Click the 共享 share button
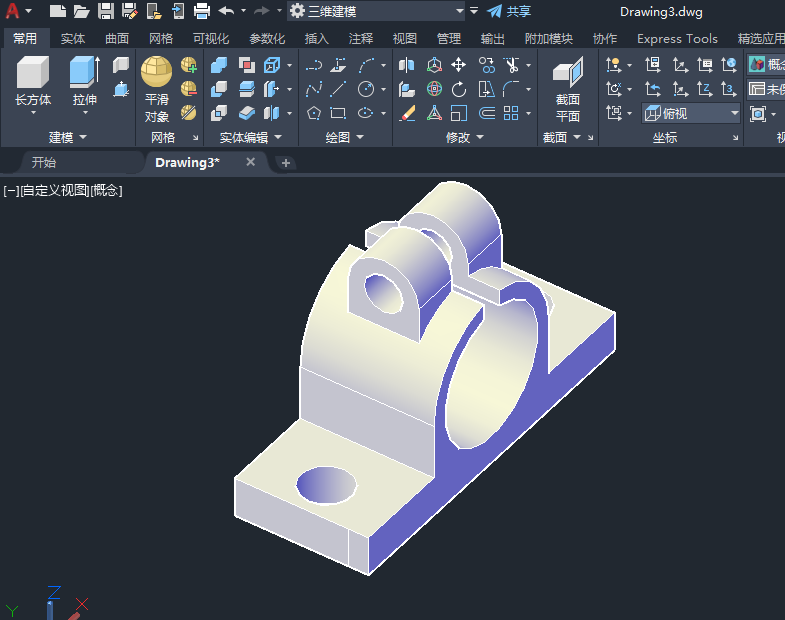This screenshot has height=620, width=785. coord(509,11)
